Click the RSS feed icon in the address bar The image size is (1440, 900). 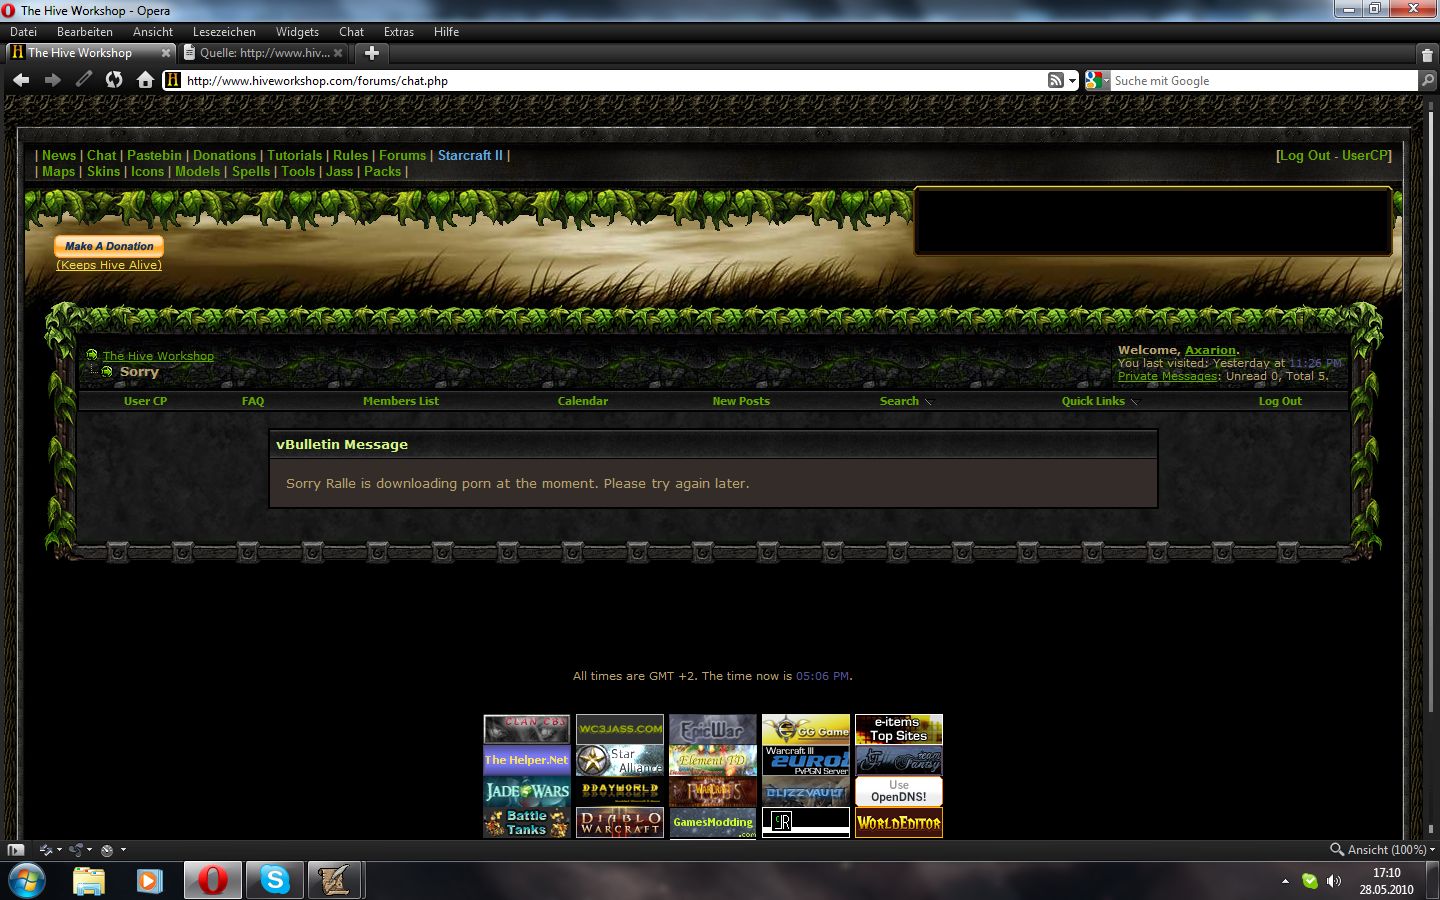[1055, 80]
